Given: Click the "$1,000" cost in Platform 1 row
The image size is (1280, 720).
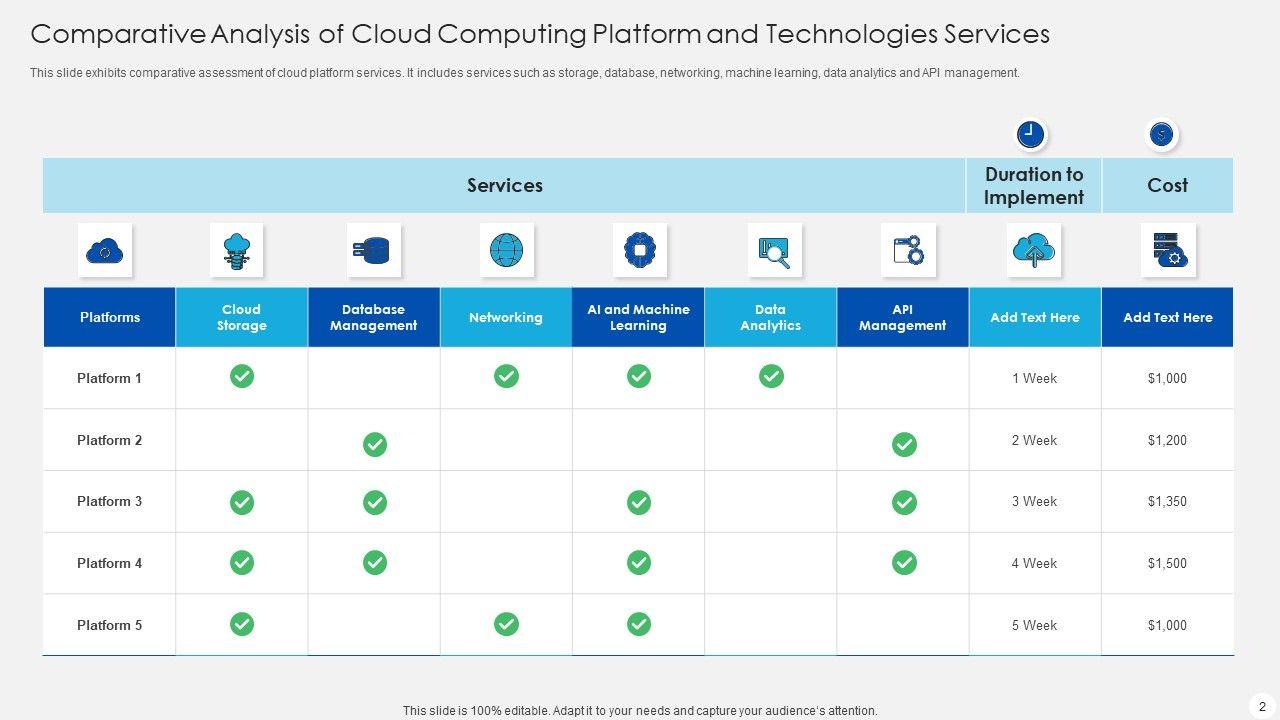Looking at the screenshot, I should tap(1167, 378).
